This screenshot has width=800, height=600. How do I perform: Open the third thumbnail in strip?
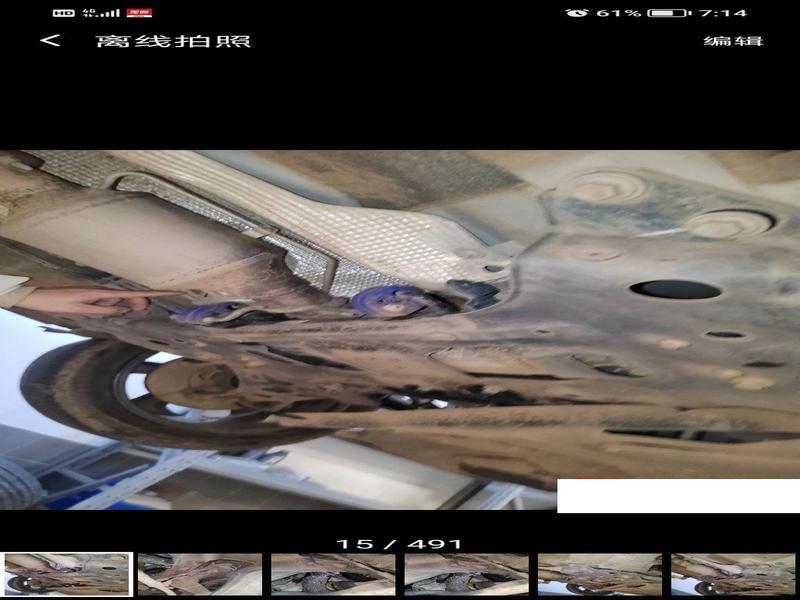(x=333, y=574)
